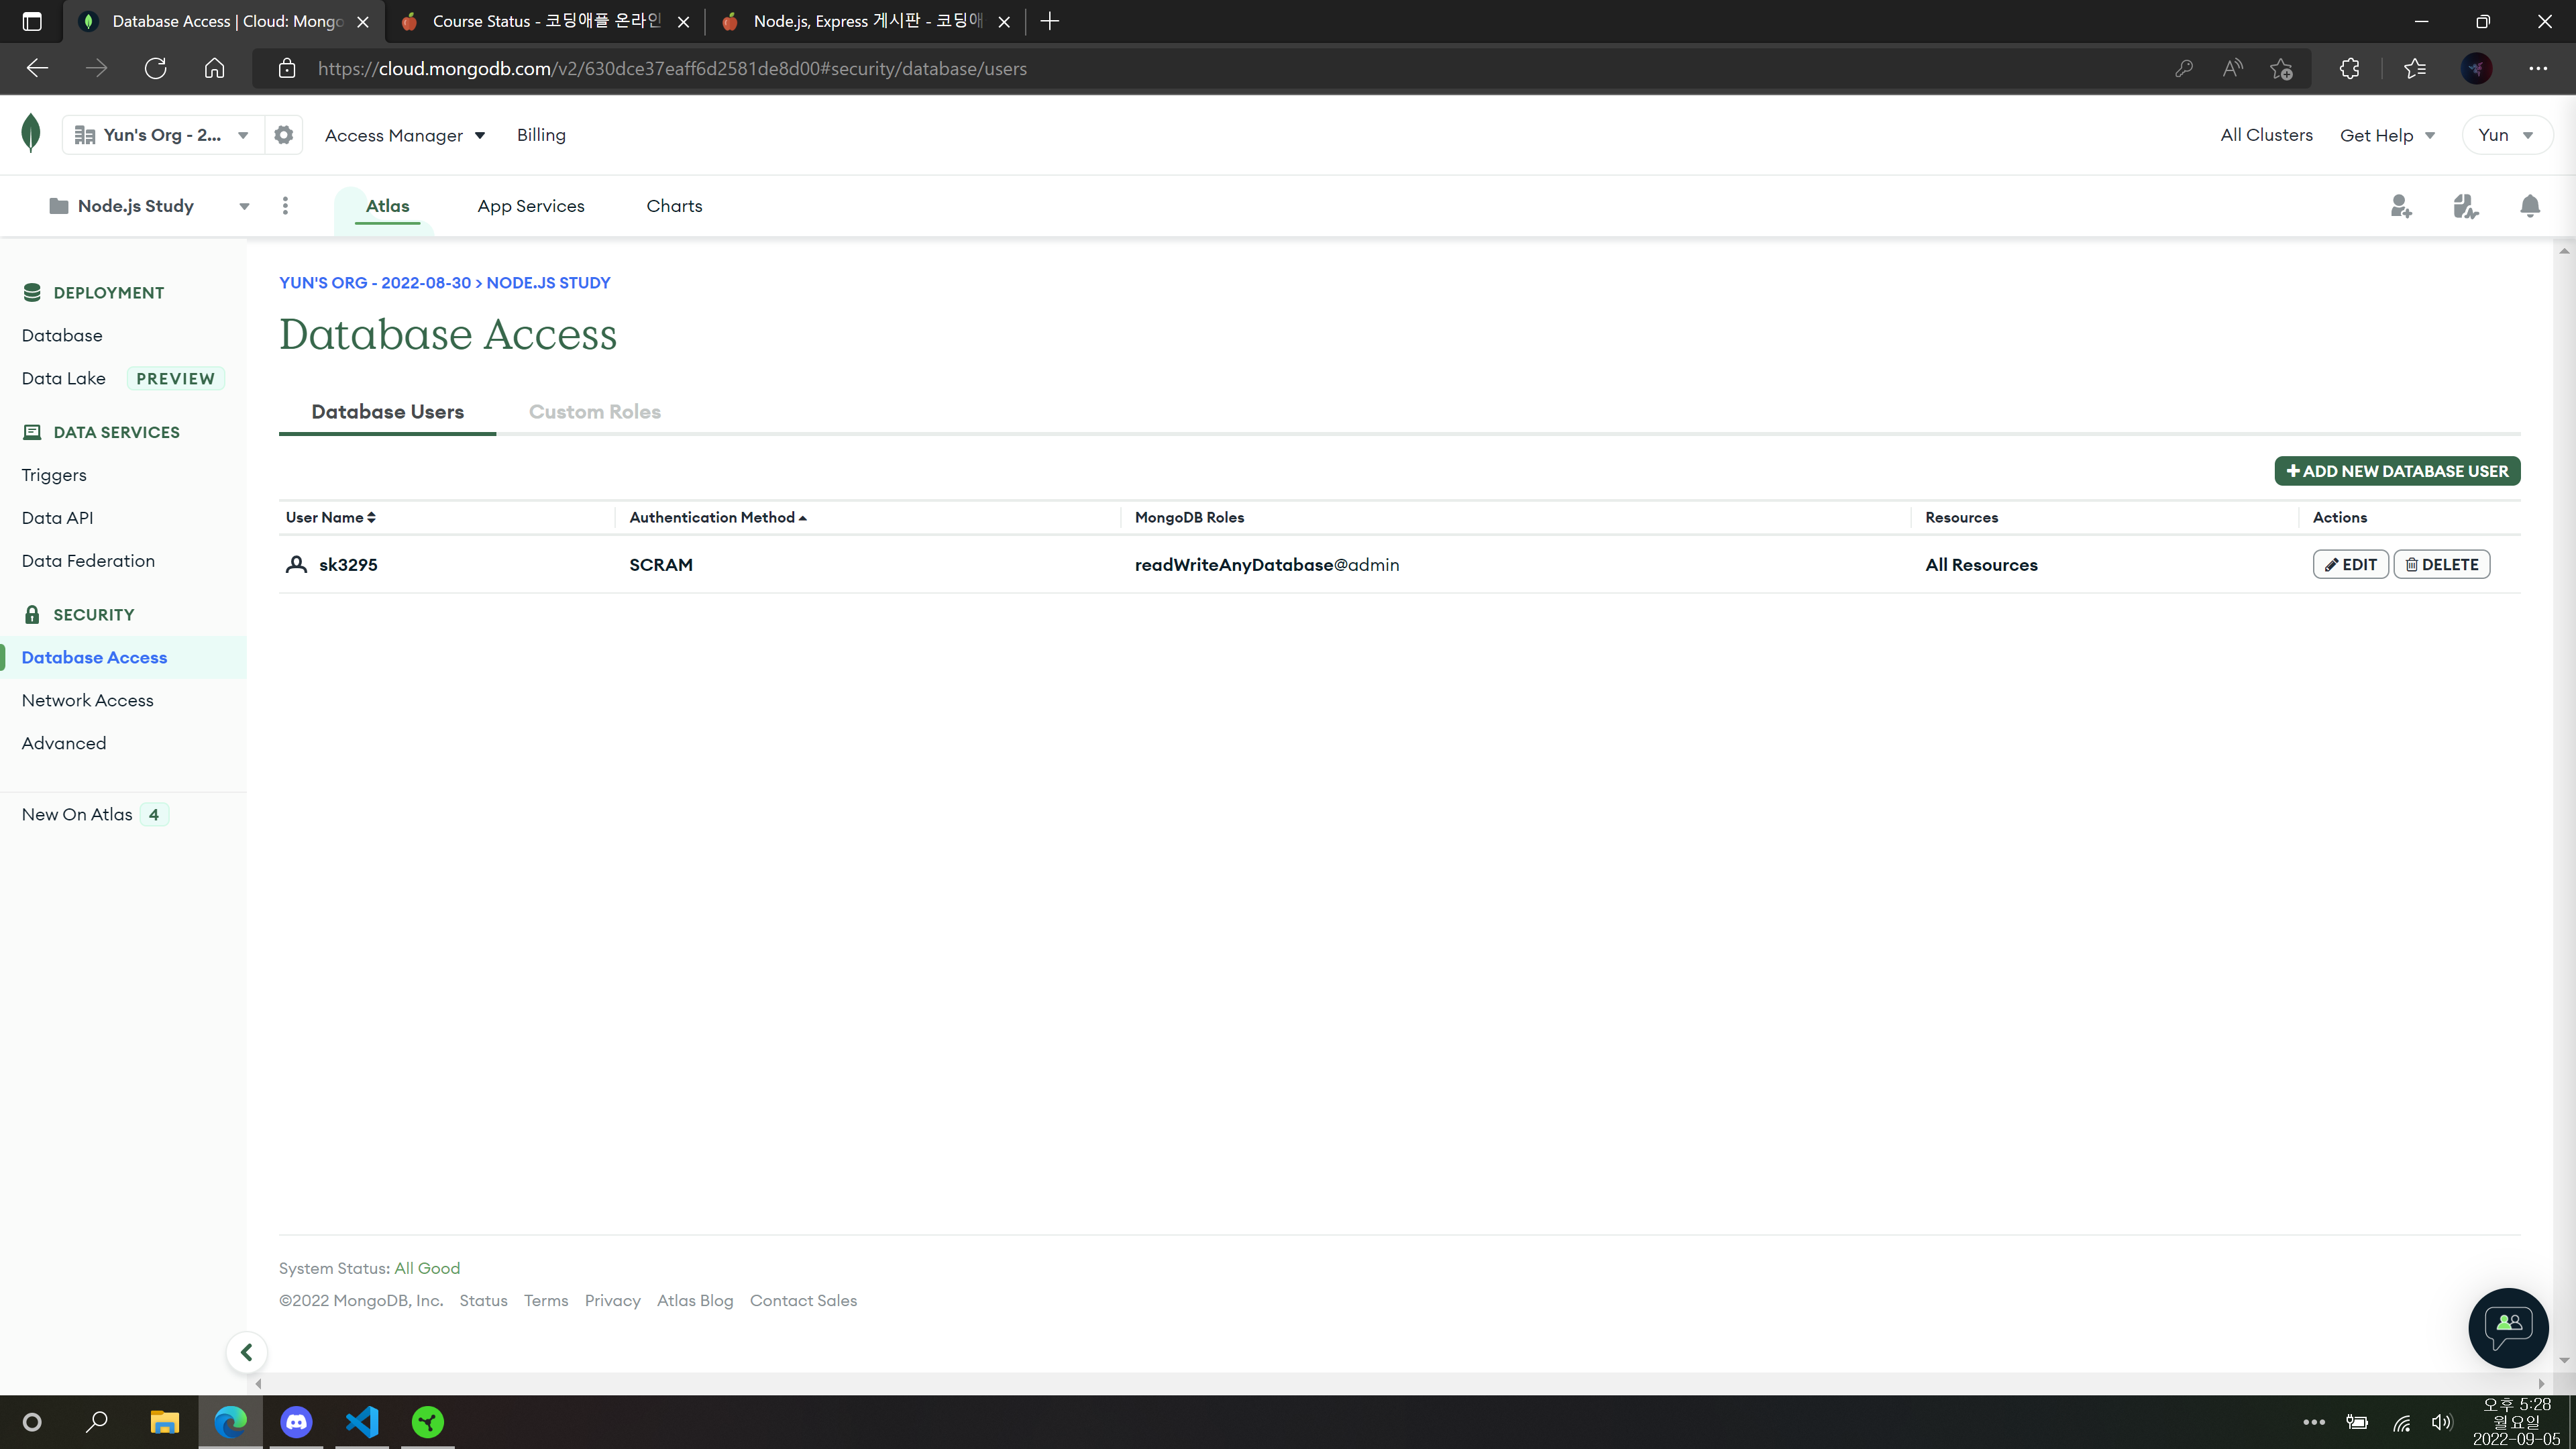Screen dimensions: 2576x1449
Task: Open All Clusters link
Action: coord(2266,135)
